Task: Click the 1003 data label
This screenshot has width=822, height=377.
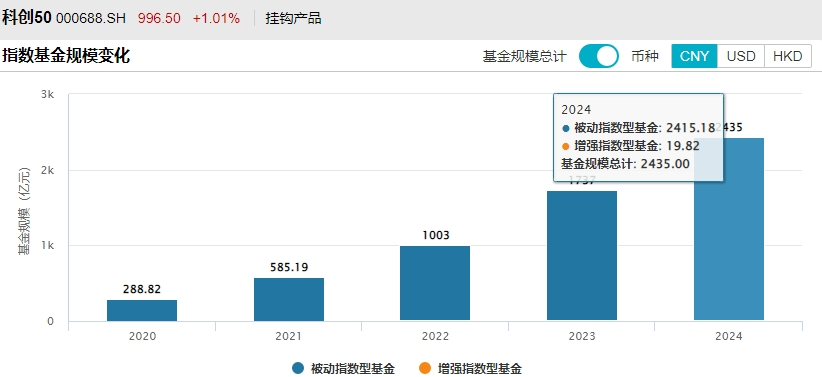Action: [x=436, y=235]
